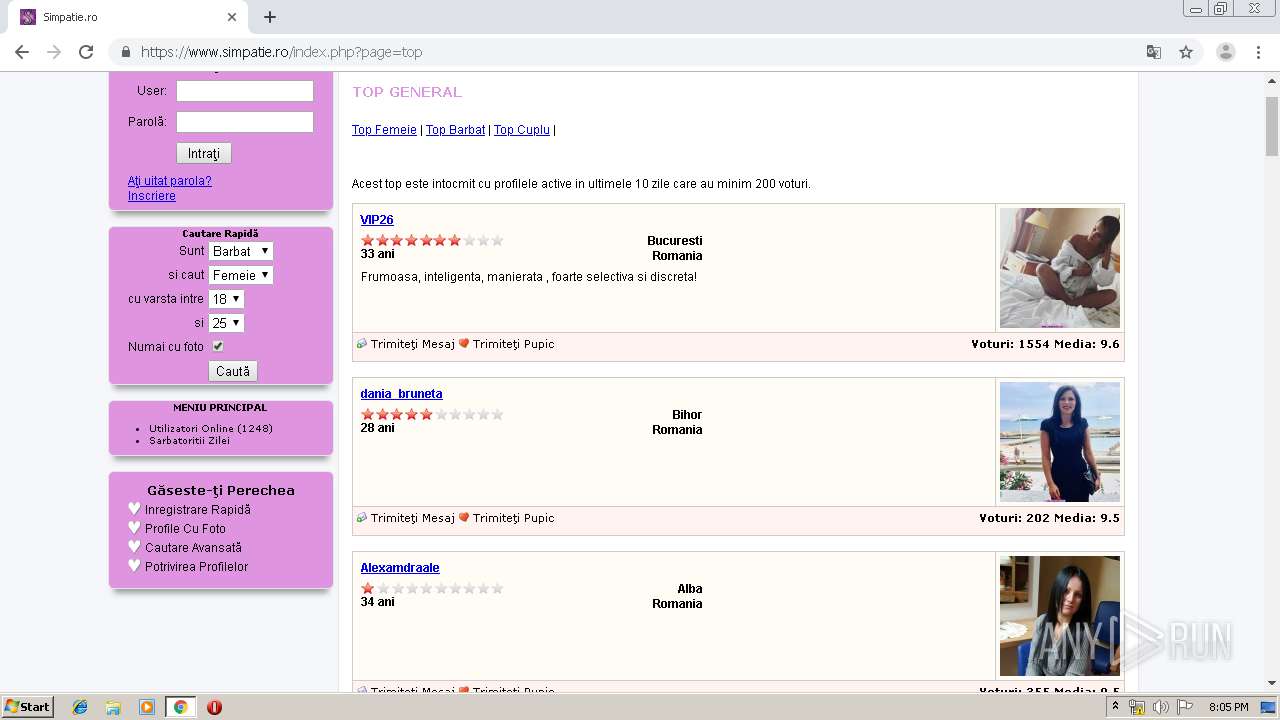The height and width of the screenshot is (720, 1280).
Task: Send message to dania_bruneta via Trimiteți Mesaj
Action: 412,518
